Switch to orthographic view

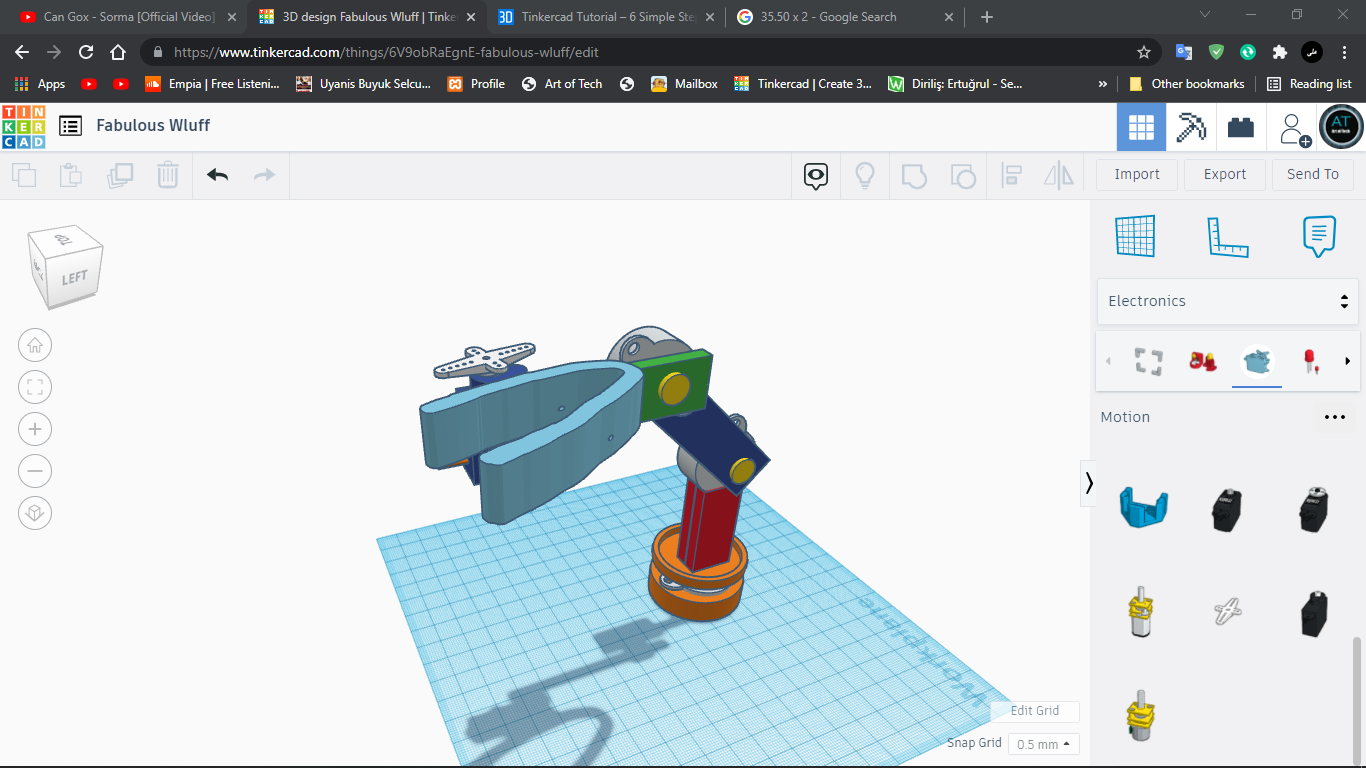click(x=35, y=513)
